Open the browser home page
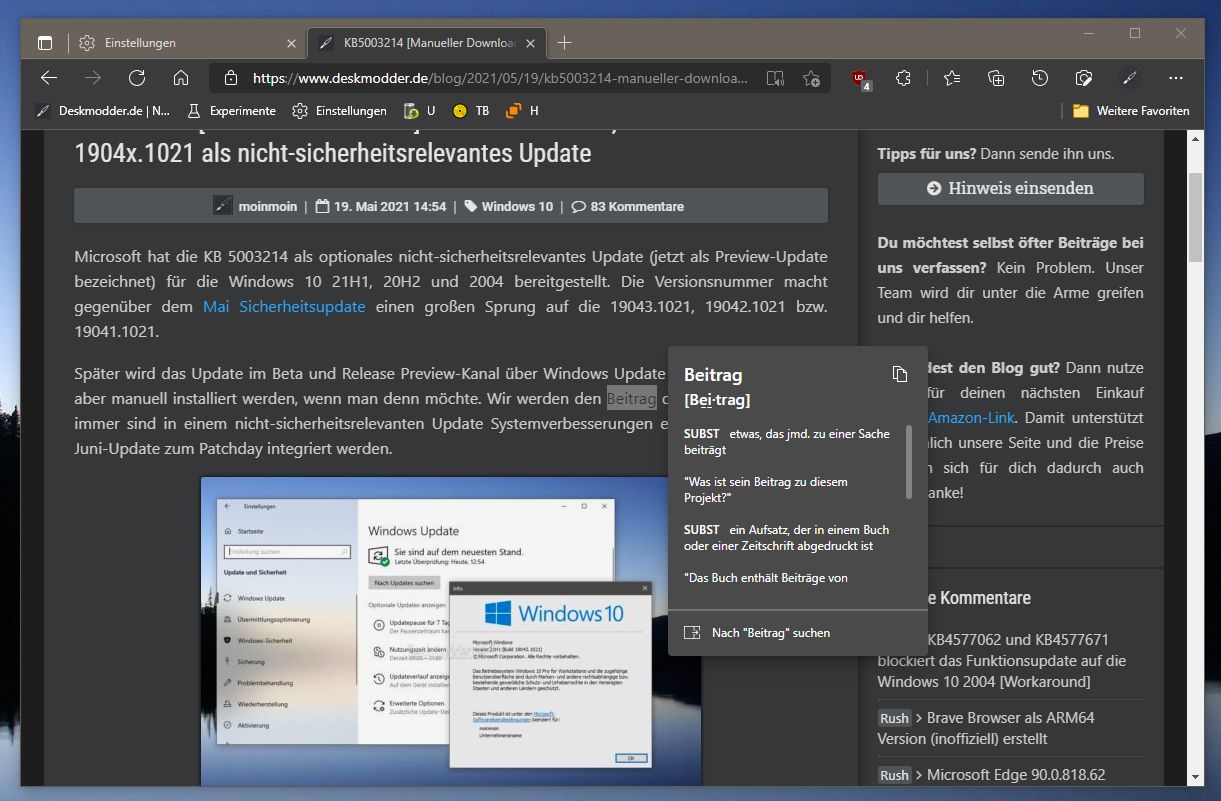Viewport: 1221px width, 801px height. click(x=181, y=78)
